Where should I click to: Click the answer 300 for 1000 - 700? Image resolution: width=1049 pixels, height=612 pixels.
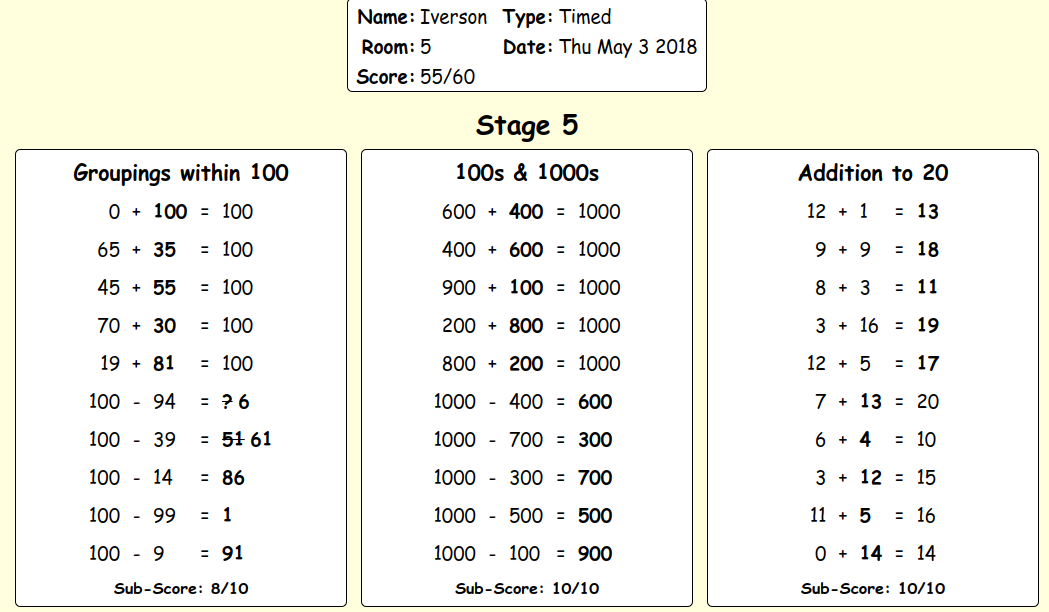point(595,440)
